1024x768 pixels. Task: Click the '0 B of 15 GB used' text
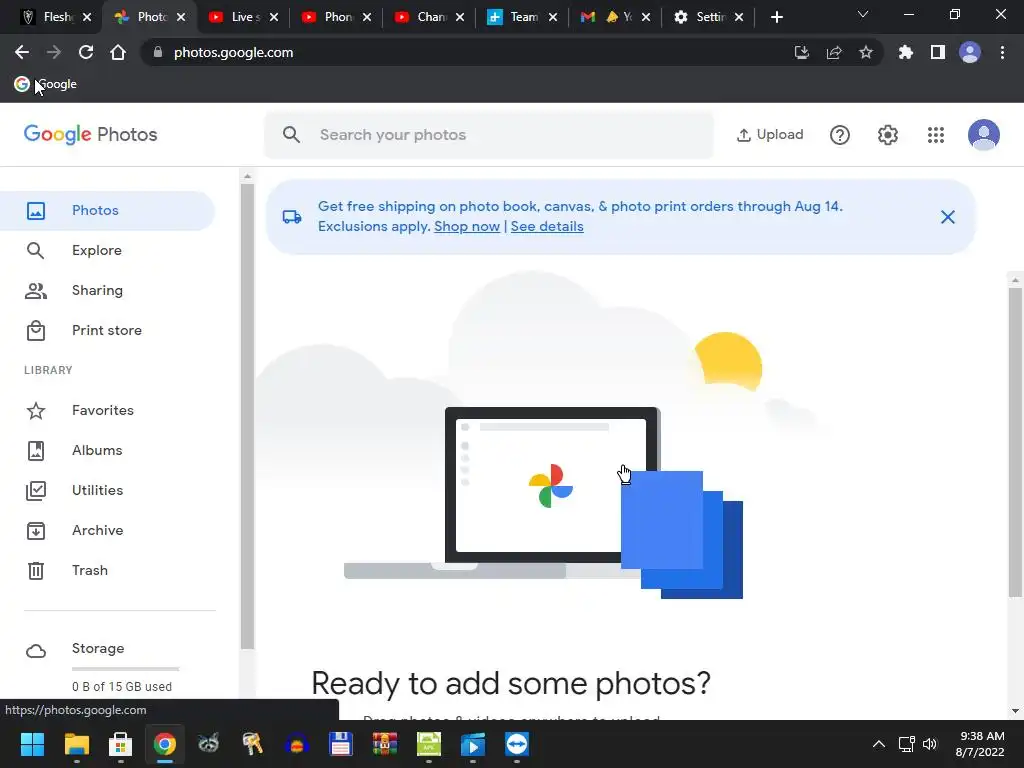[x=122, y=686]
